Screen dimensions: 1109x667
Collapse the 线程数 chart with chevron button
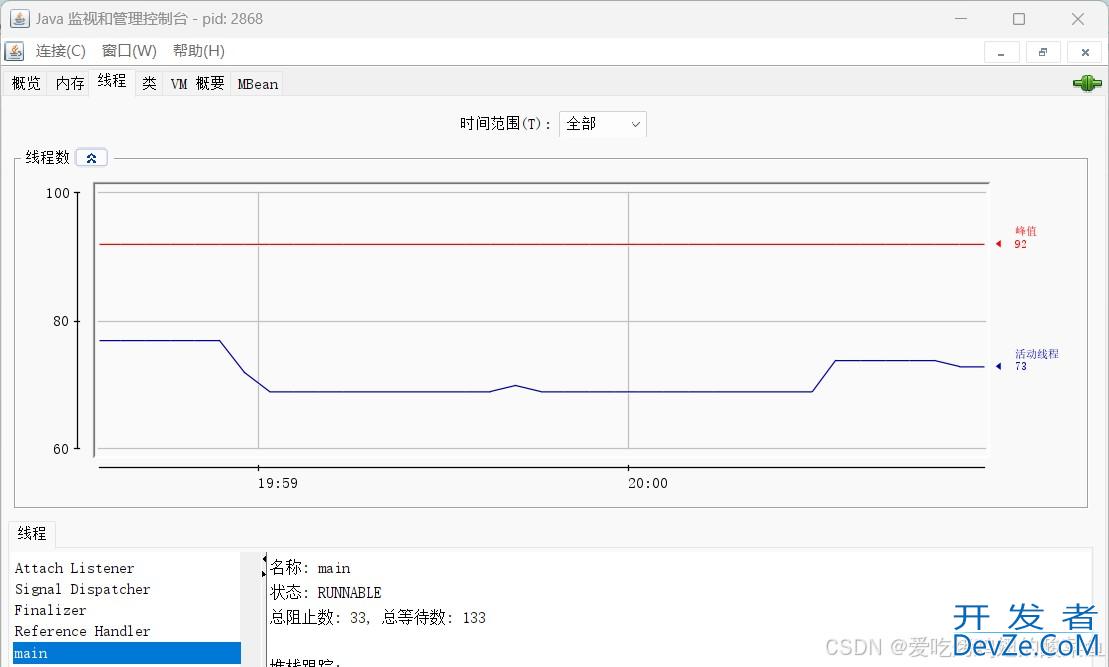(x=91, y=158)
